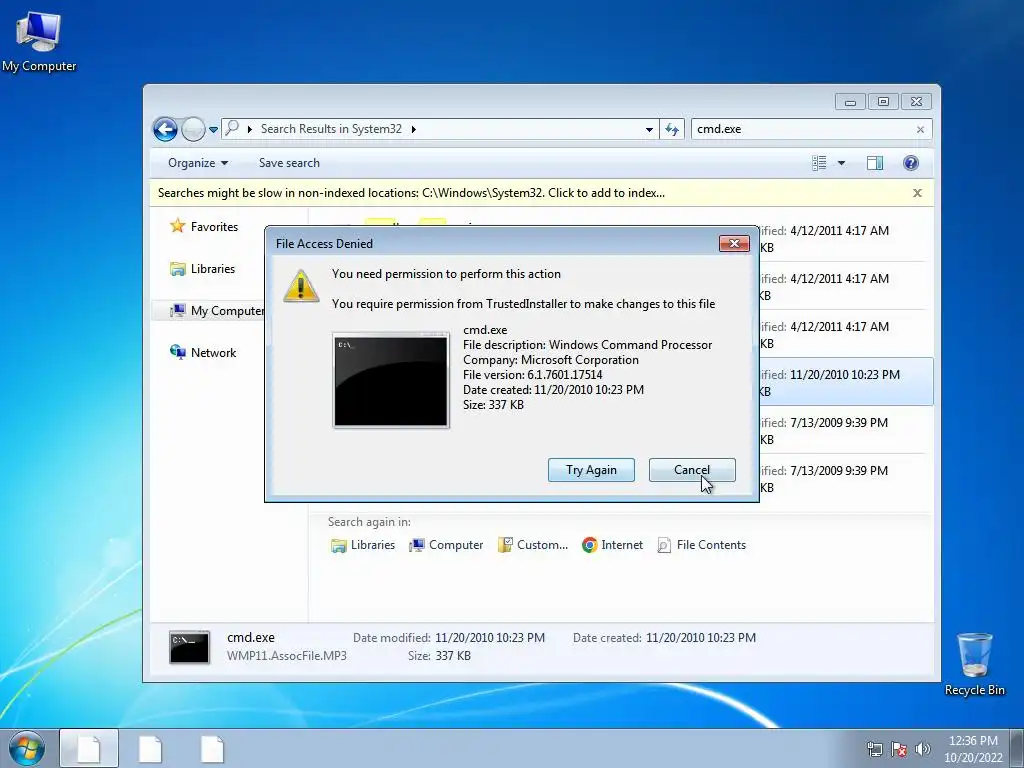
Task: Click the Back navigation arrow in Explorer
Action: tap(165, 129)
